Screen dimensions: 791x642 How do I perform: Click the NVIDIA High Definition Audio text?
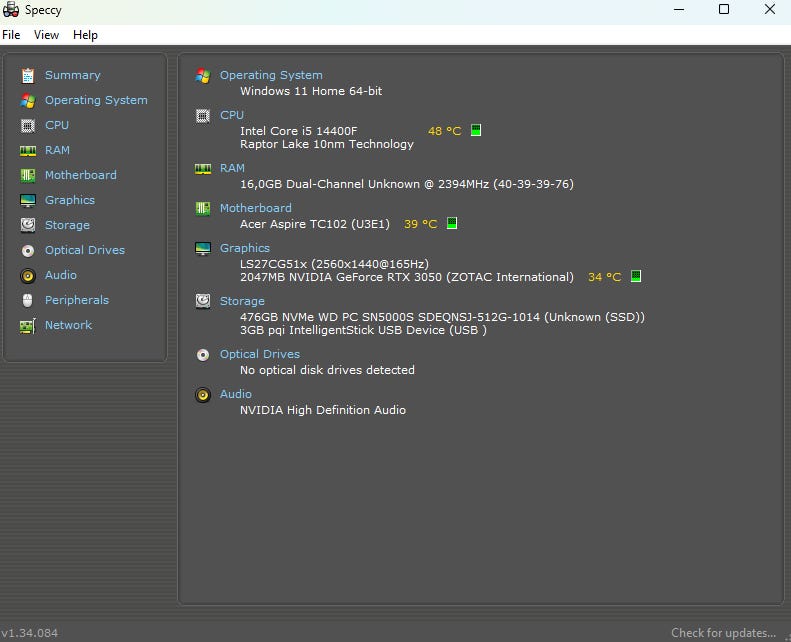click(x=323, y=410)
